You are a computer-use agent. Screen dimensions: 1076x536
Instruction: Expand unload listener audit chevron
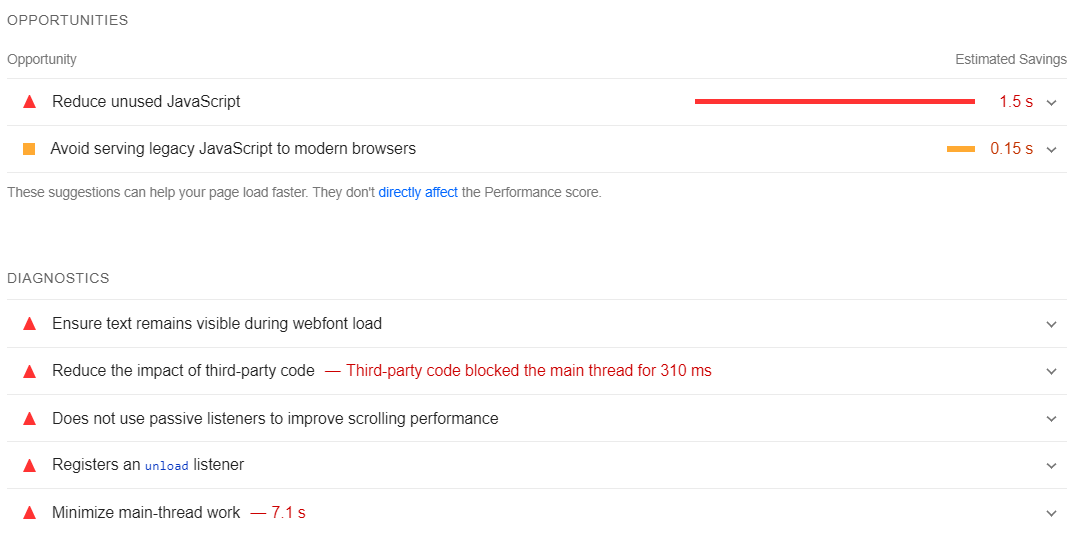1051,465
